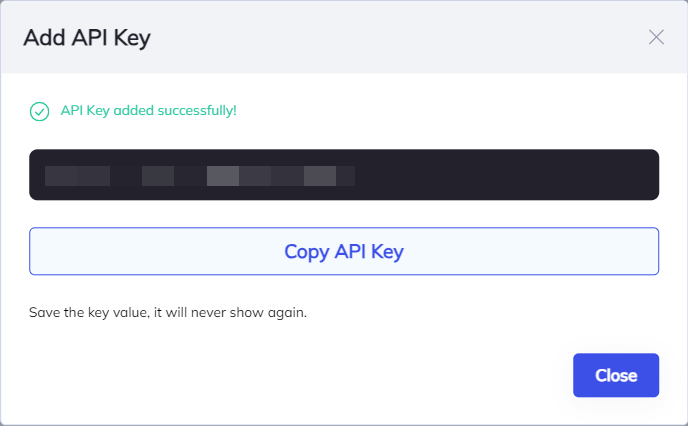This screenshot has width=688, height=426.
Task: Click the warning text about key visibility
Action: tap(168, 312)
